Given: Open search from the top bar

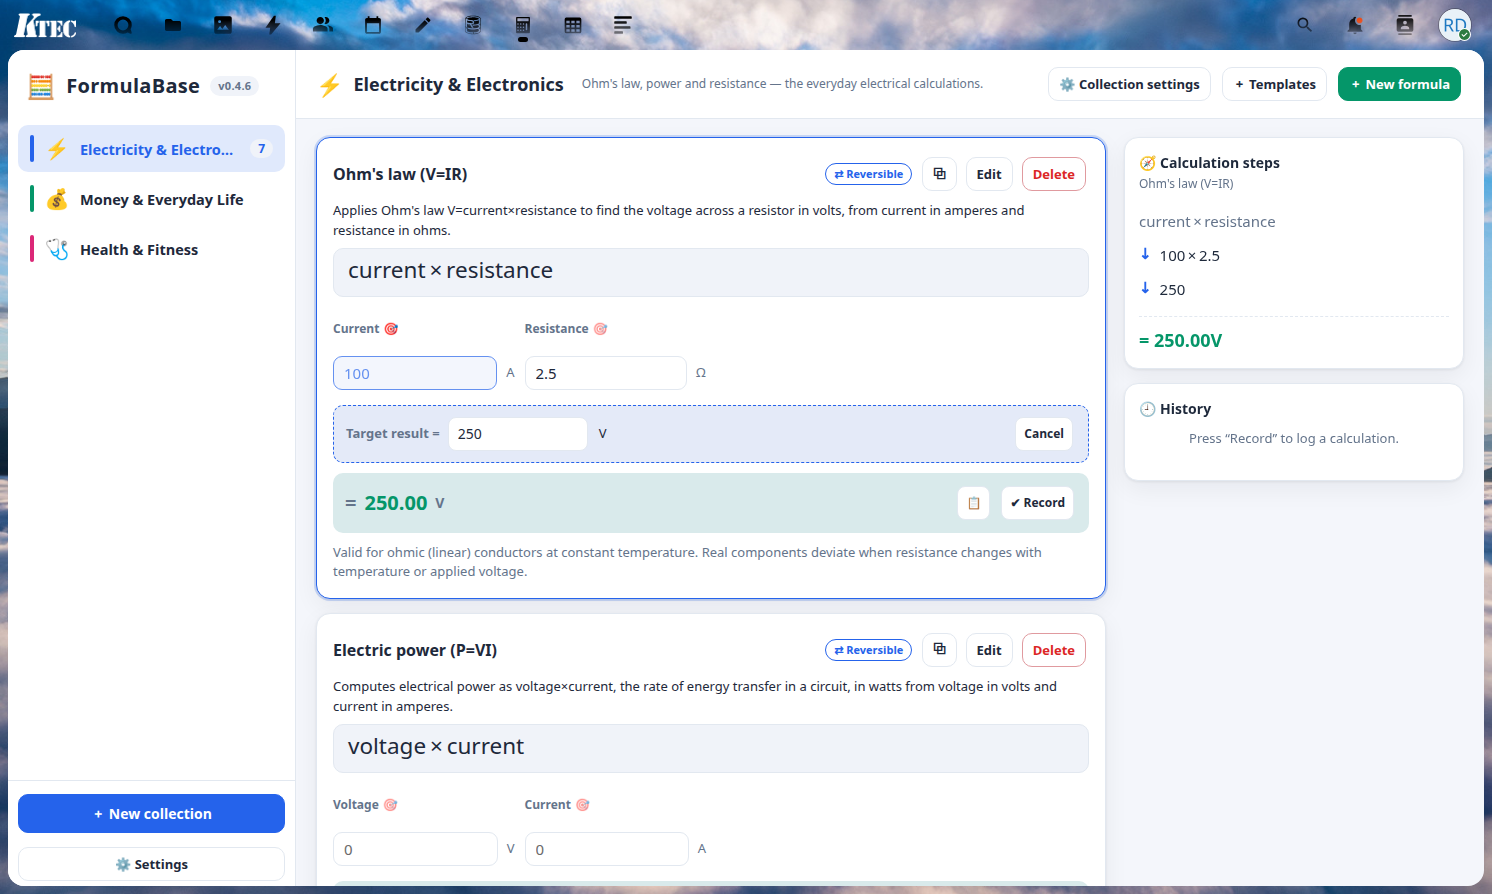Looking at the screenshot, I should pyautogui.click(x=1305, y=25).
